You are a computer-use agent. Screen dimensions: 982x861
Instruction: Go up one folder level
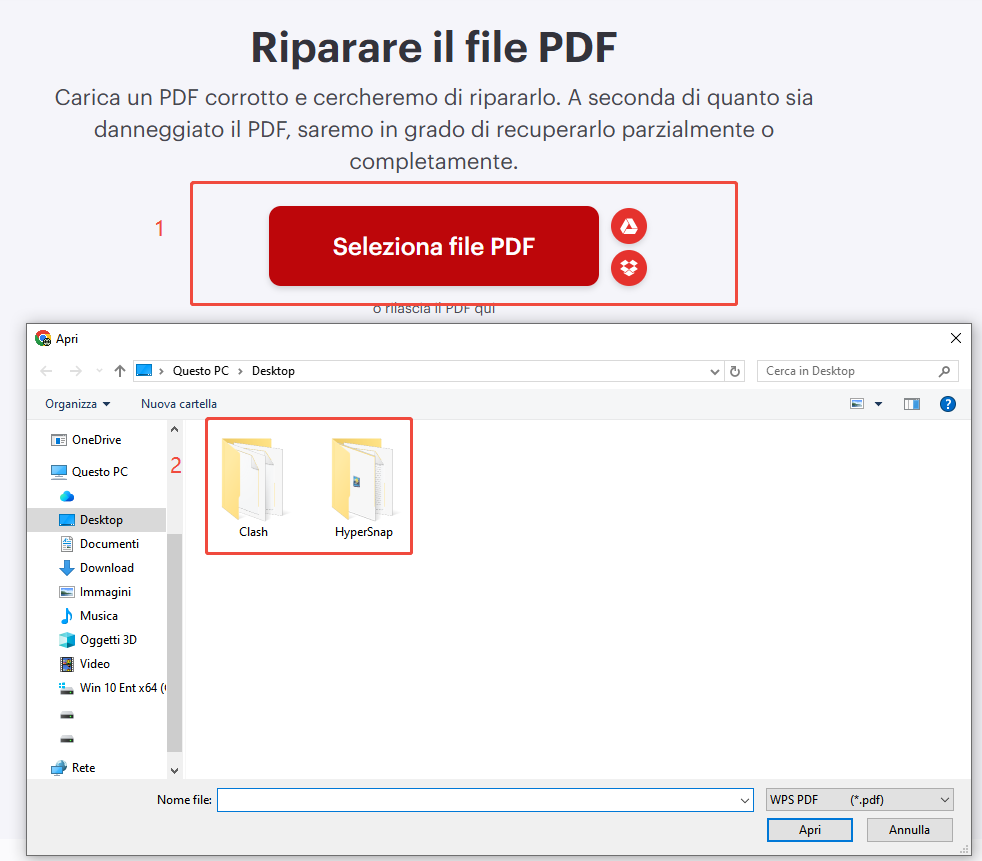point(120,371)
